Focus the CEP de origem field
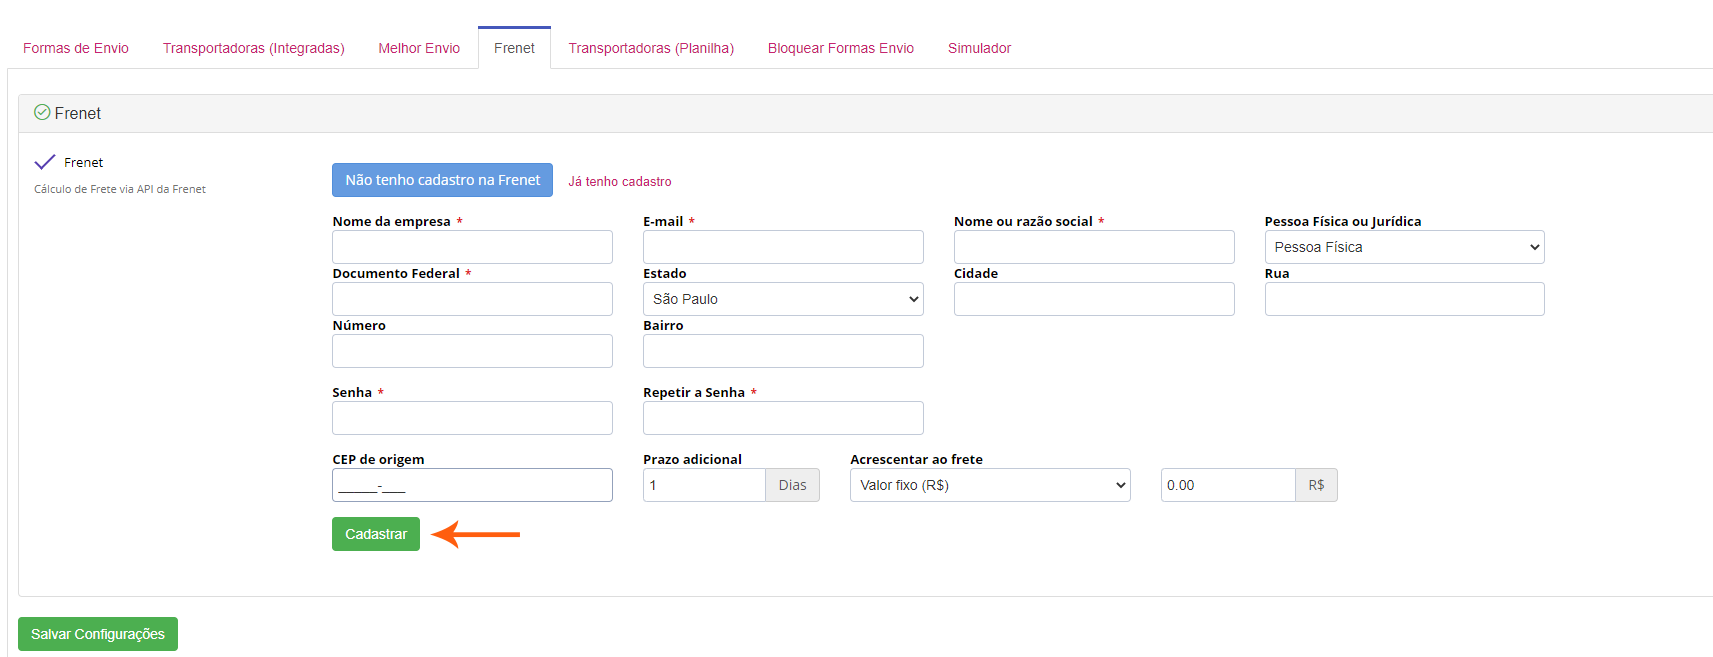1713x657 pixels. [x=472, y=485]
